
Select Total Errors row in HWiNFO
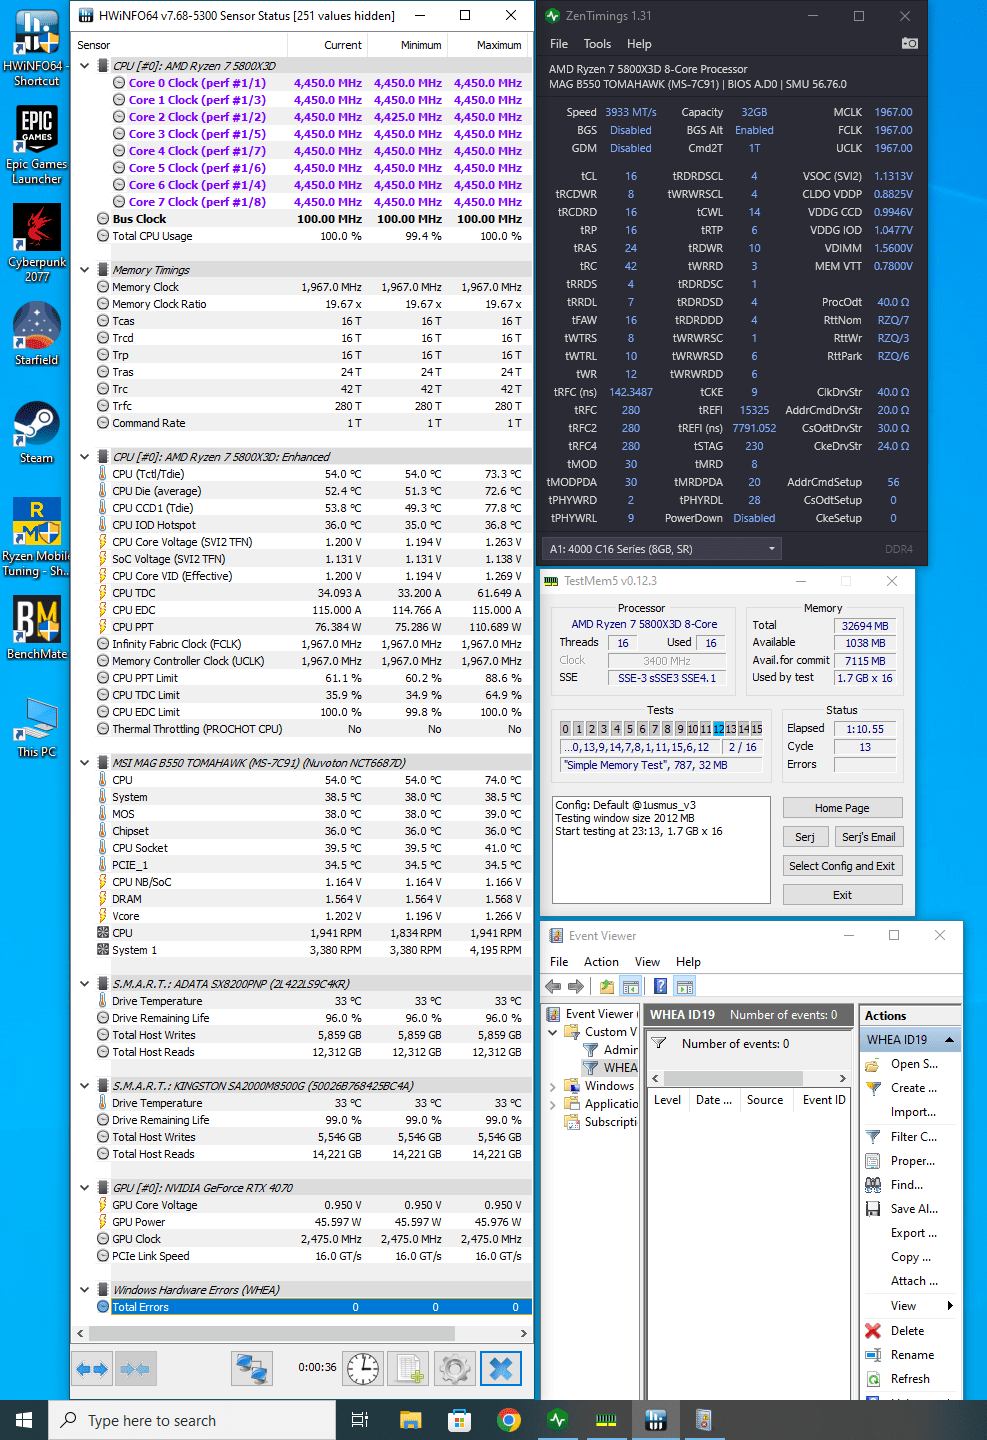coord(313,1307)
